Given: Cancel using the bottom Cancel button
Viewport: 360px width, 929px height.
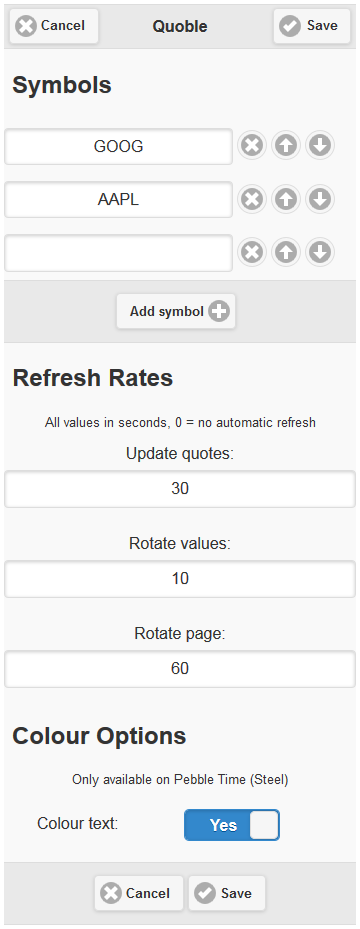Looking at the screenshot, I should 139,893.
